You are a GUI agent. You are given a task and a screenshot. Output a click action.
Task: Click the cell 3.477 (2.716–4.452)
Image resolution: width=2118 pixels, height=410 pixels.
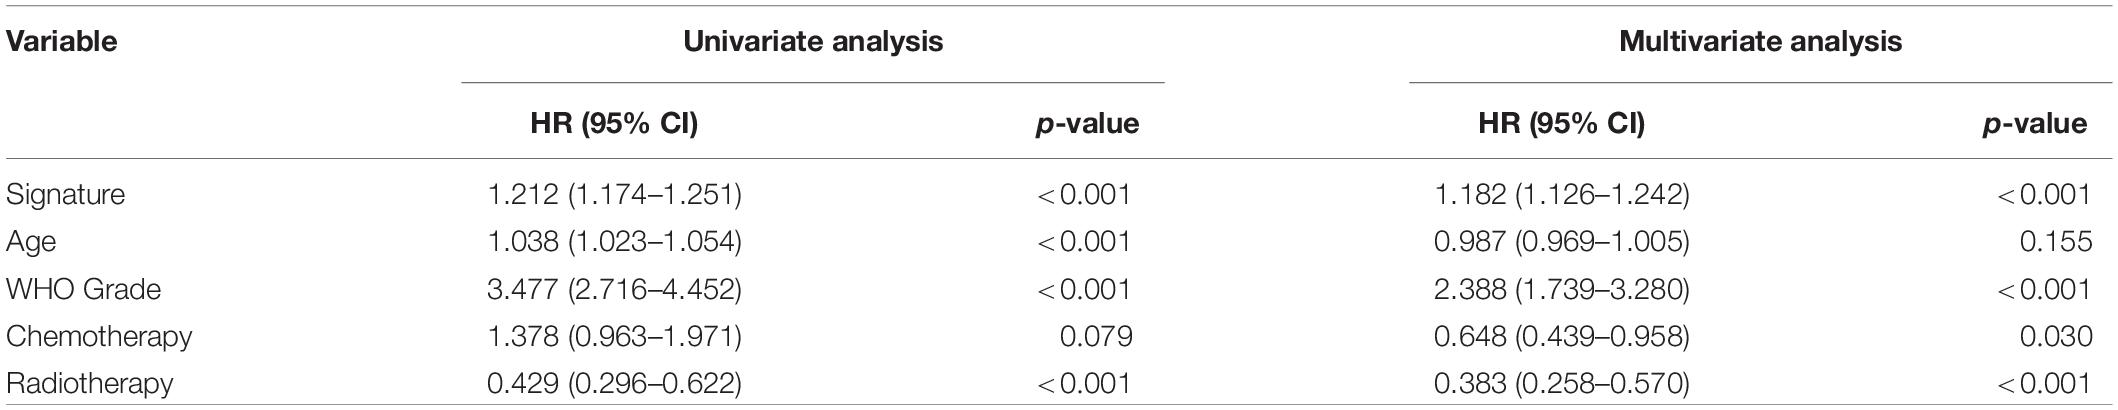click(x=614, y=289)
